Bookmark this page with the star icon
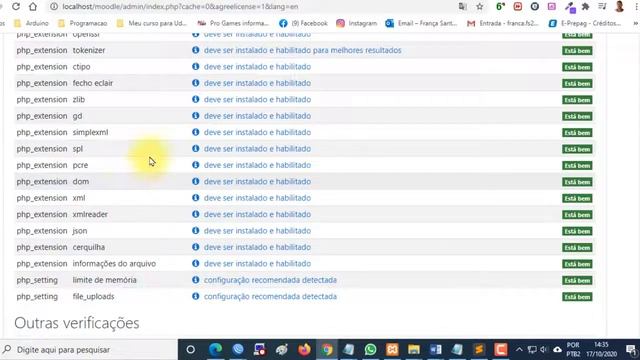The height and width of the screenshot is (360, 640). coord(480,7)
